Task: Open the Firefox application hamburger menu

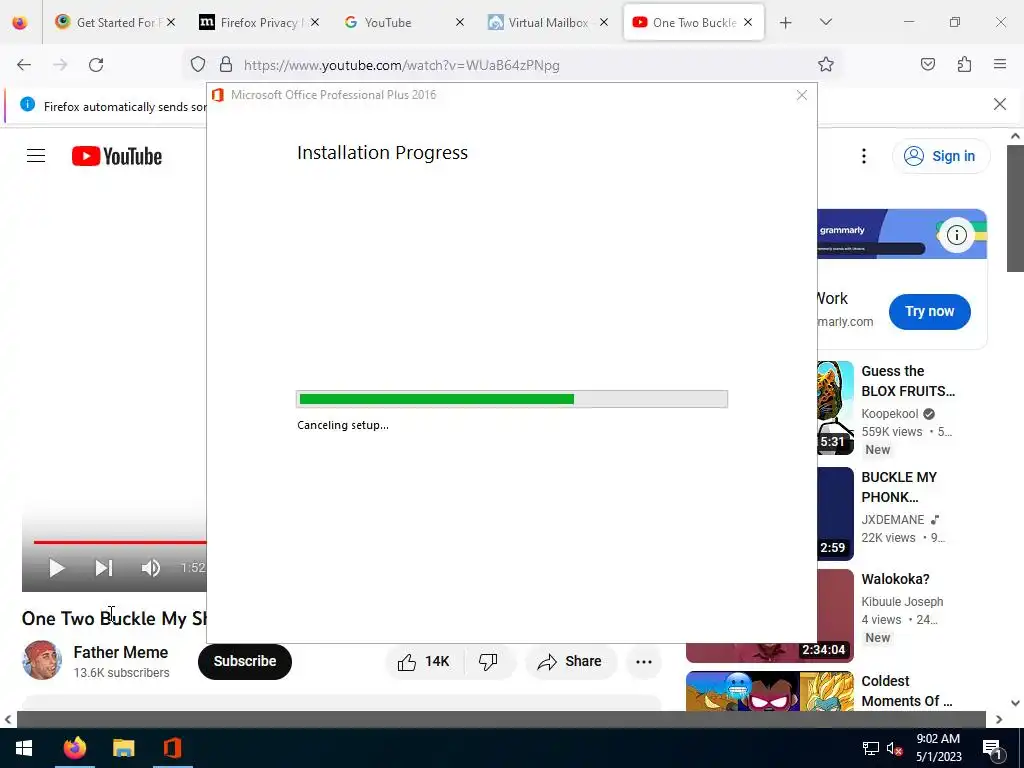Action: coord(1000,64)
